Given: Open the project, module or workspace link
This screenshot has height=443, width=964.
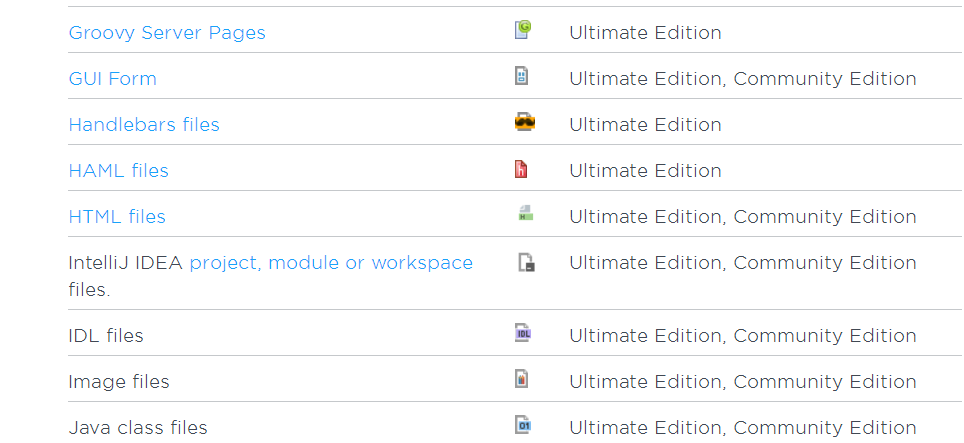Looking at the screenshot, I should tap(331, 263).
